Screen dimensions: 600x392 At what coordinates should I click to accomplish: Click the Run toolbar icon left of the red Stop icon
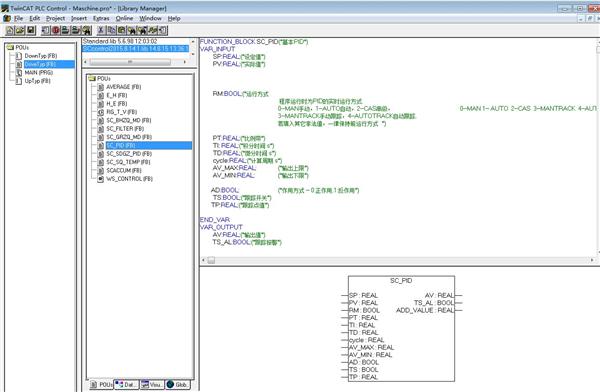pyautogui.click(x=46, y=30)
